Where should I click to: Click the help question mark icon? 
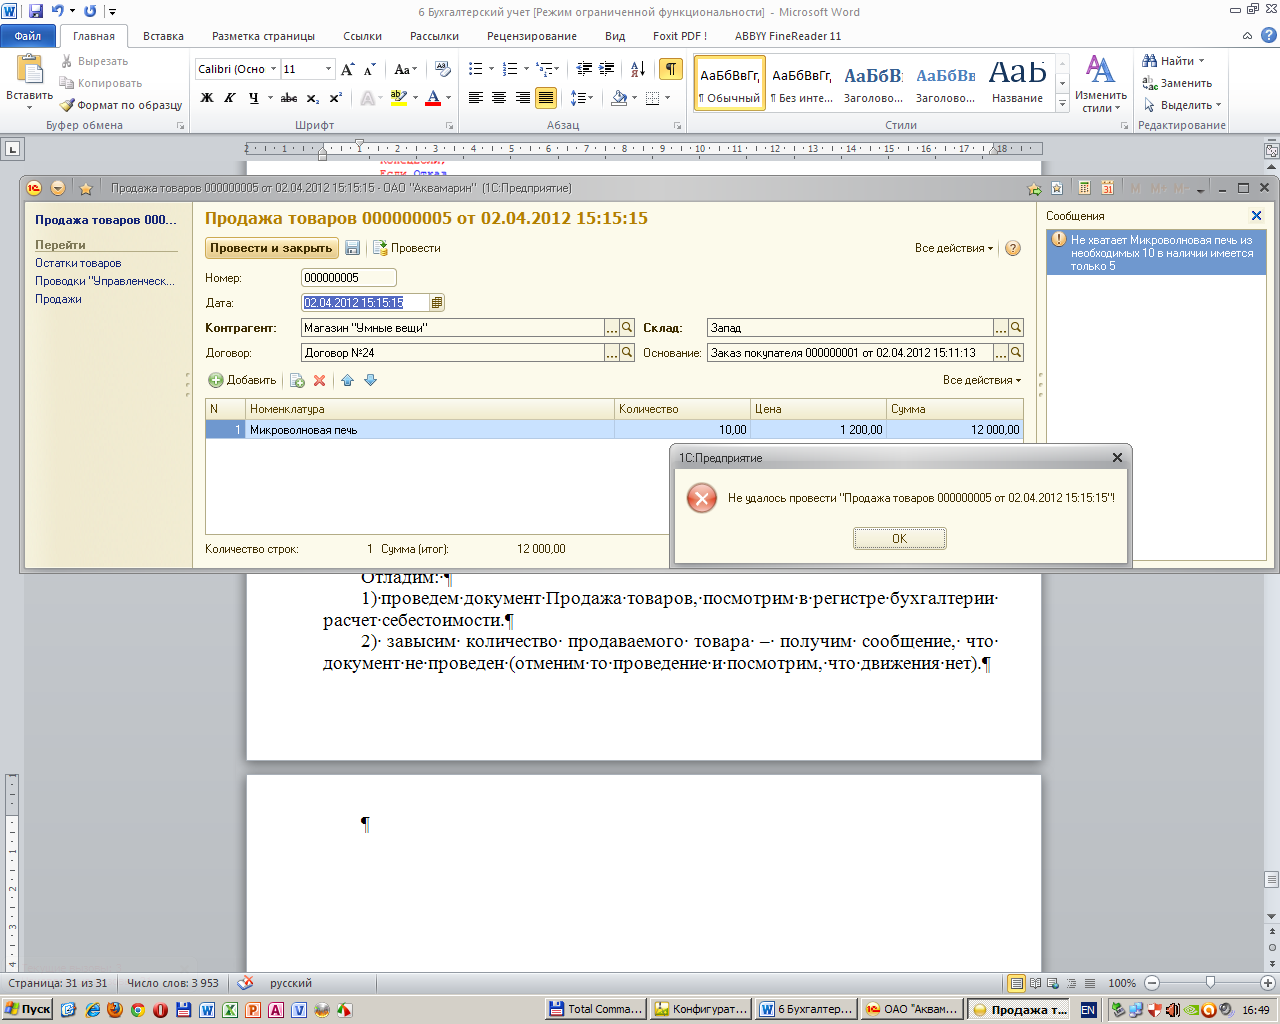pos(1013,249)
